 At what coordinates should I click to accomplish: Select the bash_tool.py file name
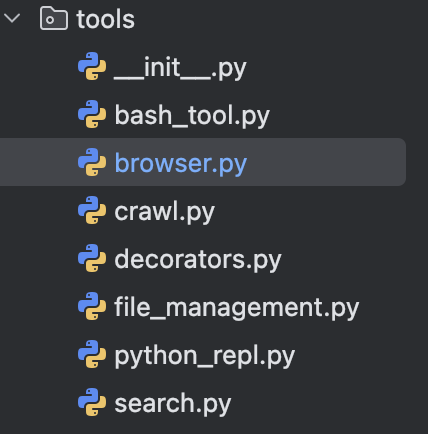(192, 116)
